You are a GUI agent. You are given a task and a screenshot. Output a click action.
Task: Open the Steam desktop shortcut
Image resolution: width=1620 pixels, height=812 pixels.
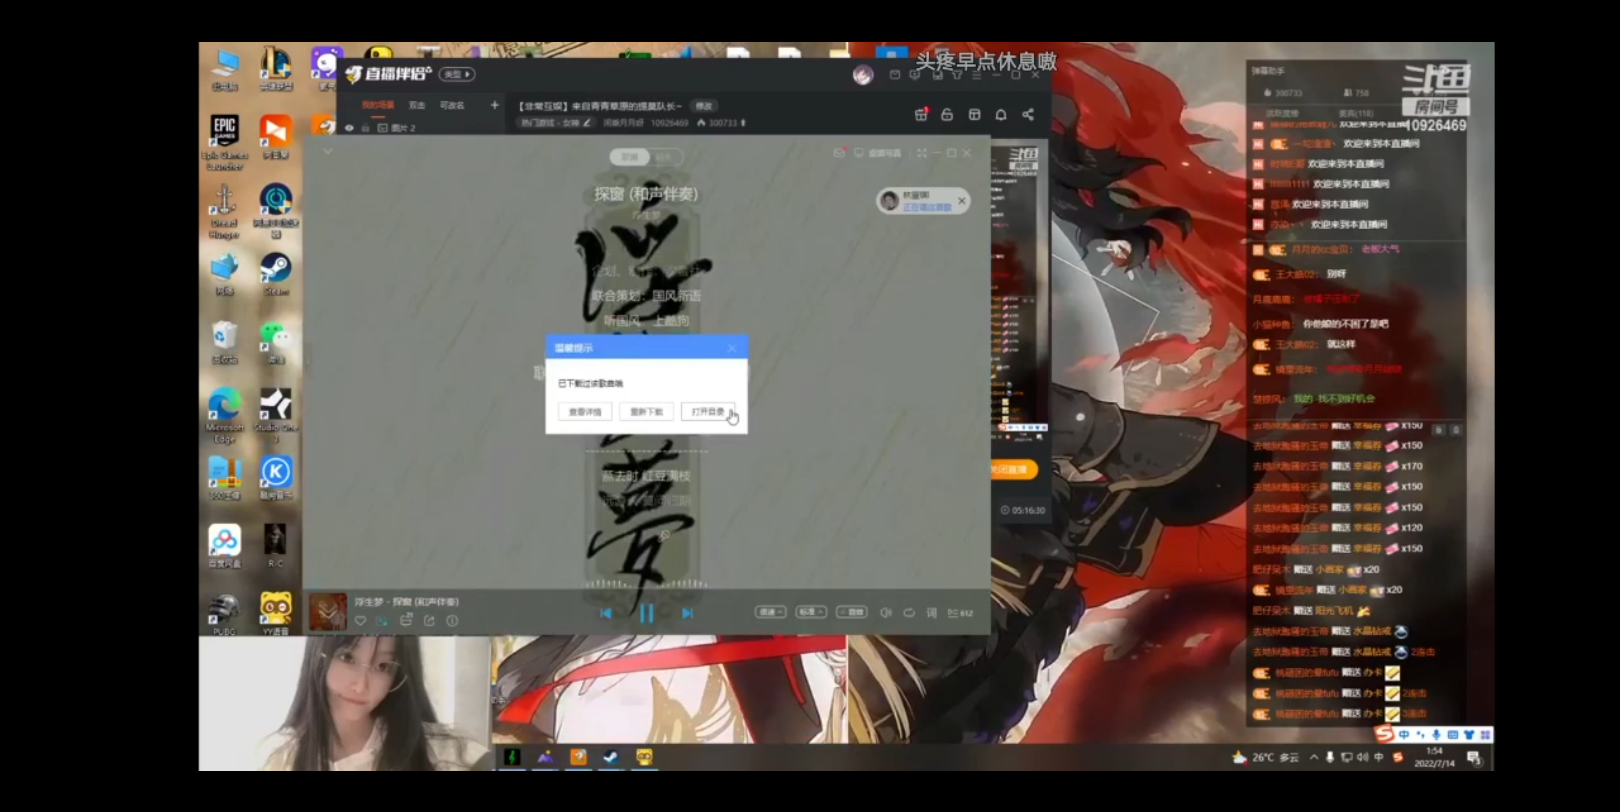click(276, 274)
